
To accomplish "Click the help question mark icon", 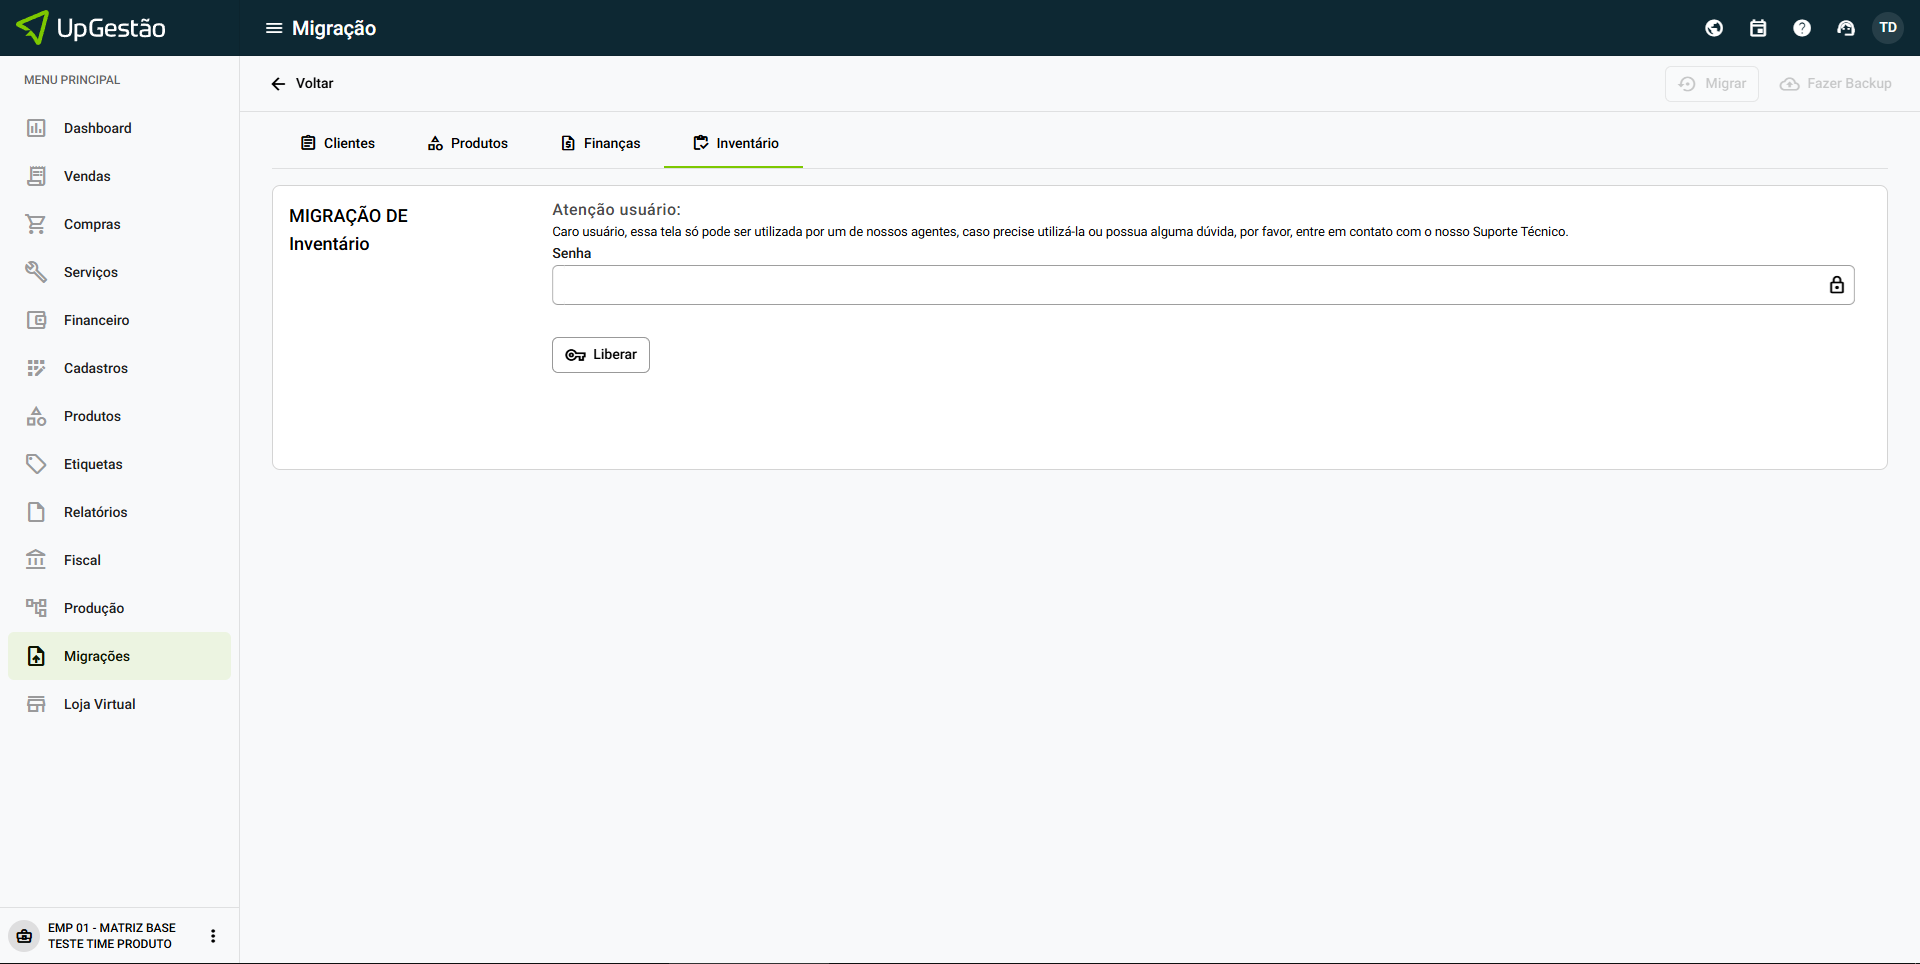I will [x=1802, y=28].
